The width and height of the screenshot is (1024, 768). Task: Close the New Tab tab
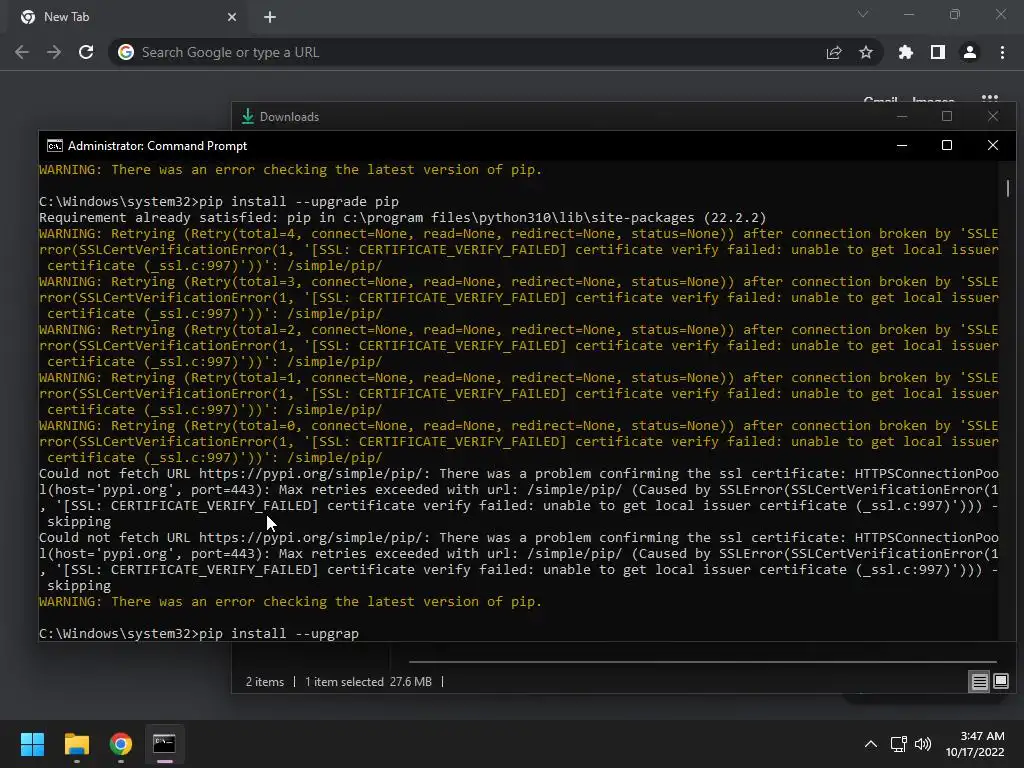click(232, 17)
